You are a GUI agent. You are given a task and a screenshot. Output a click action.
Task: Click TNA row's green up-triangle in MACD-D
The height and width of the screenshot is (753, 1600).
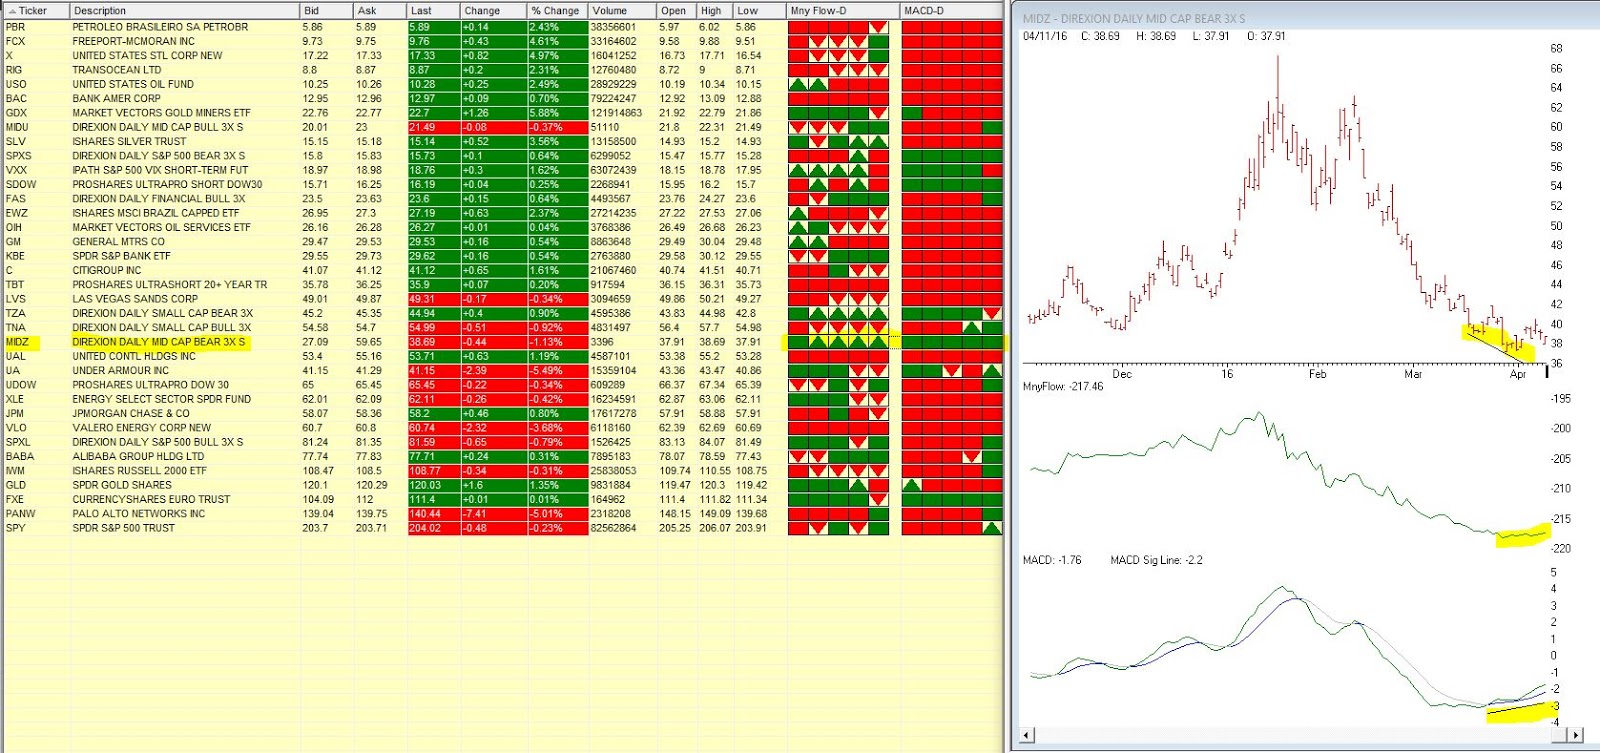[x=972, y=328]
